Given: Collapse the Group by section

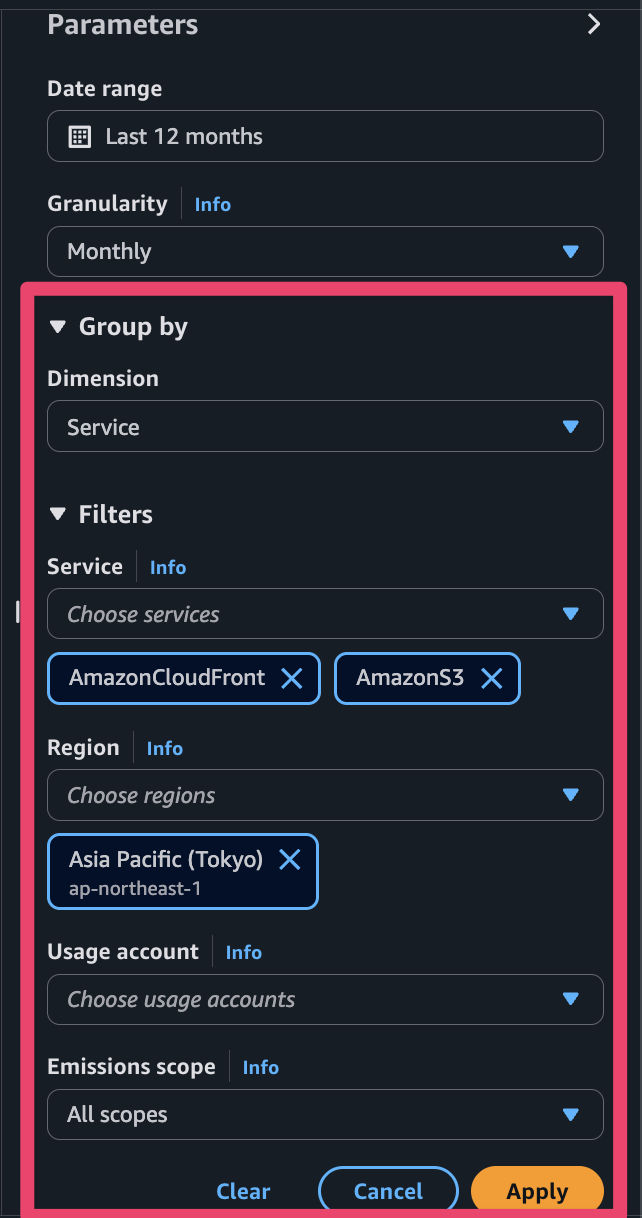Looking at the screenshot, I should click(x=58, y=327).
